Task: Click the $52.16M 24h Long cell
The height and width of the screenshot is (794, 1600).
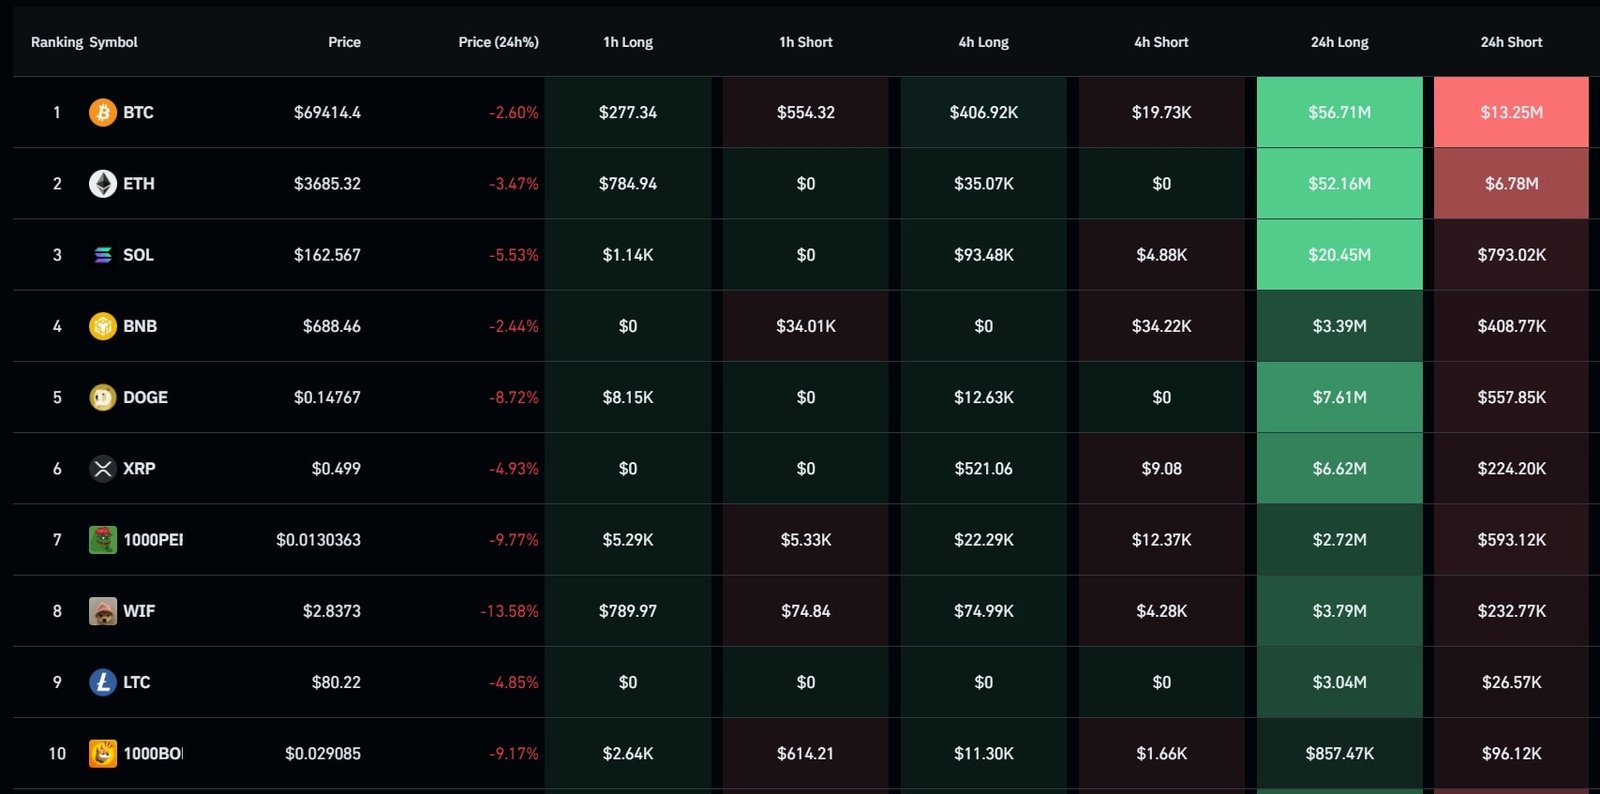Action: tap(1340, 183)
